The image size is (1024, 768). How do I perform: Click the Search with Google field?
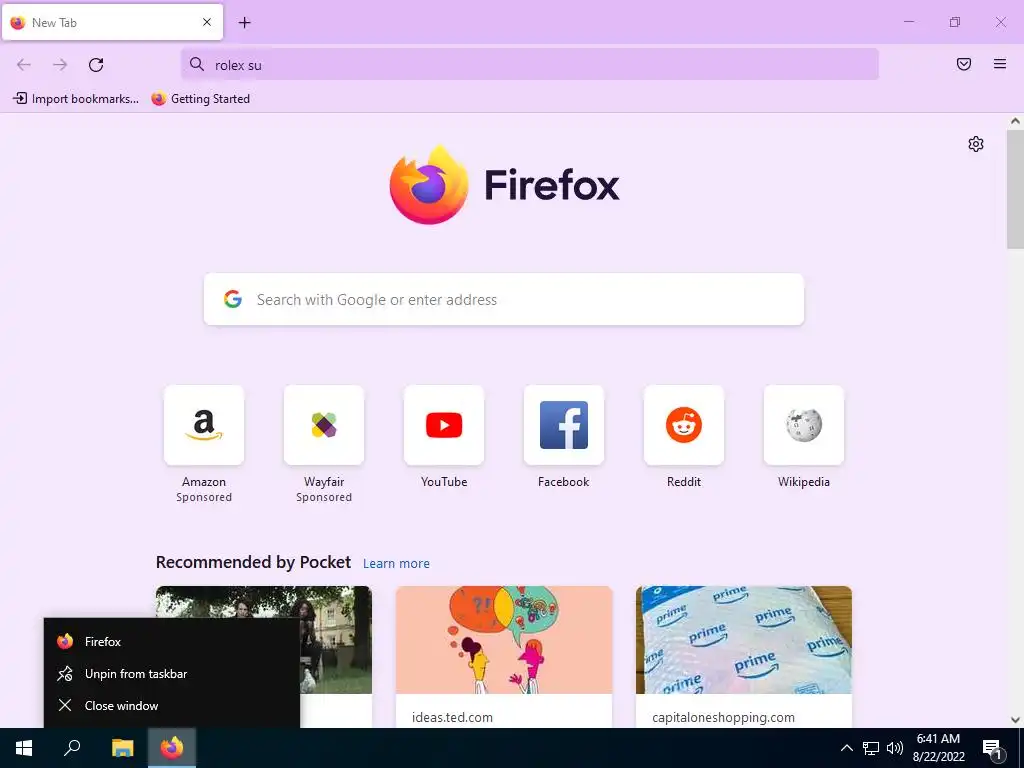coord(504,299)
